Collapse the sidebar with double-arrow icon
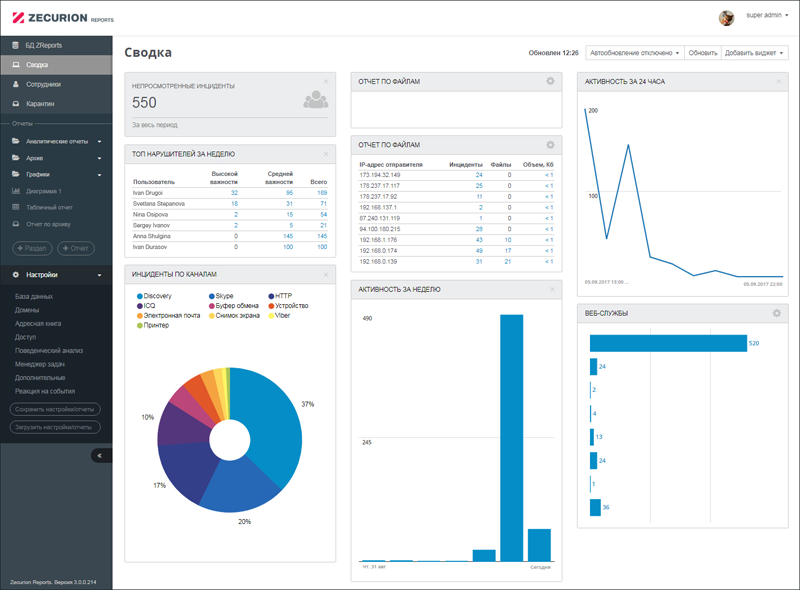Screen dimensions: 800x590 click(x=101, y=455)
